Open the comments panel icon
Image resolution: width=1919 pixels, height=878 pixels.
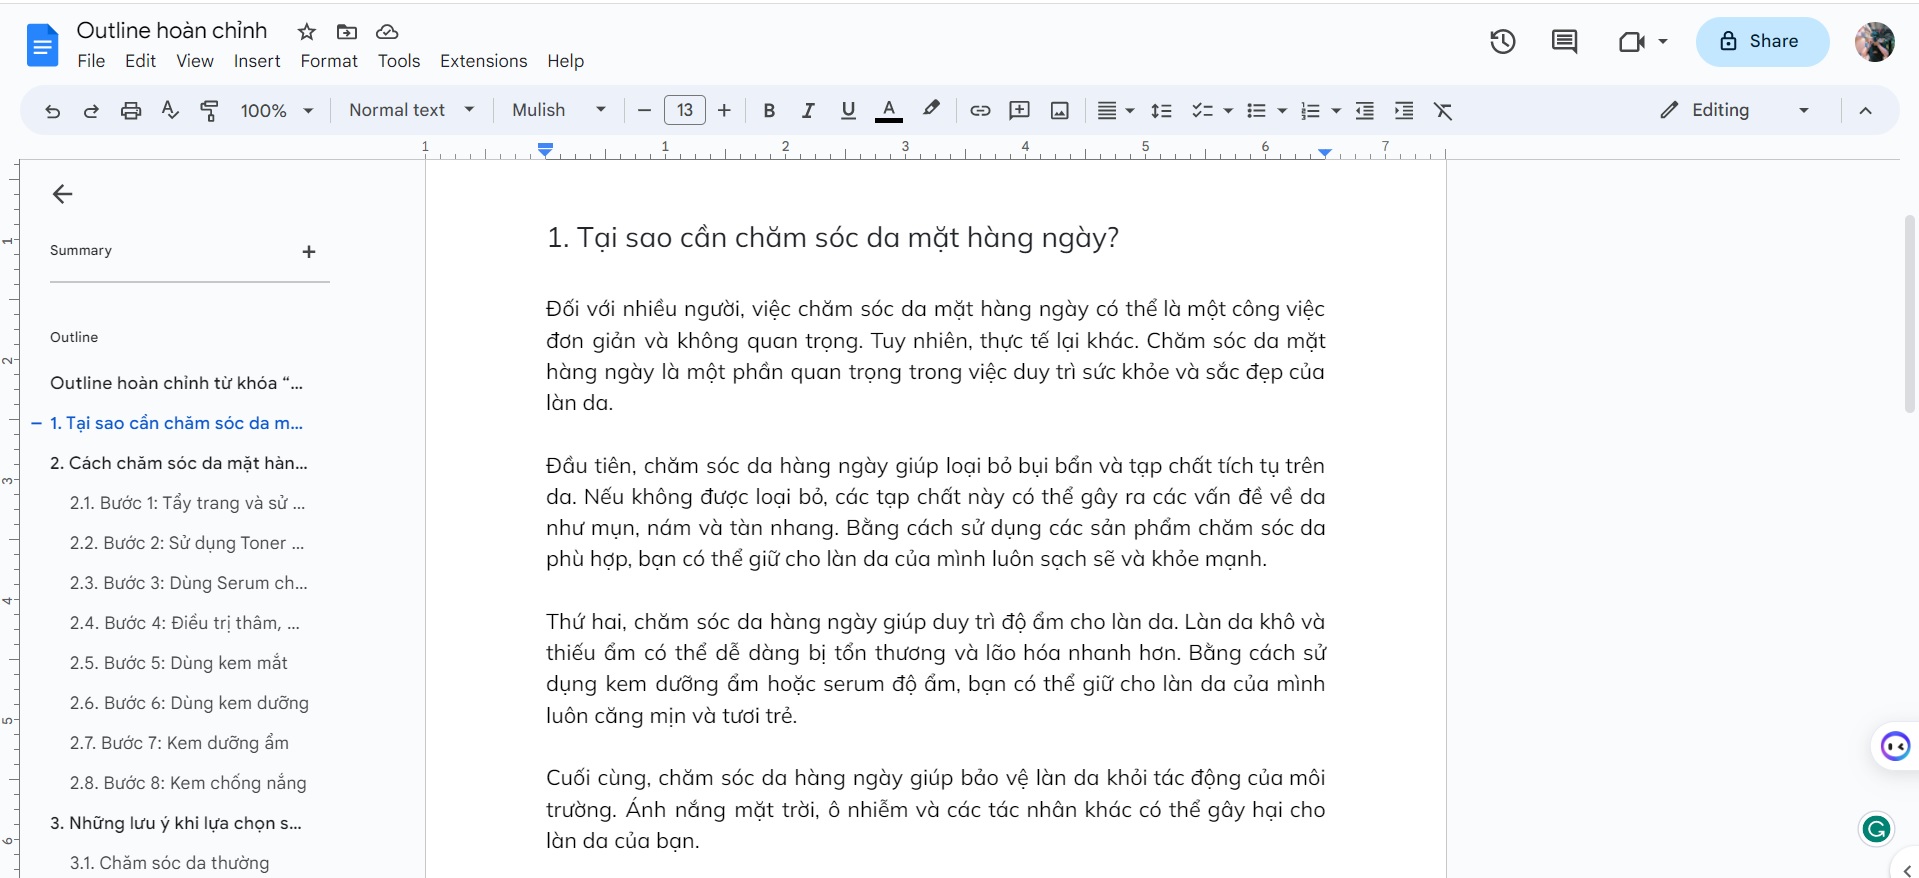(x=1564, y=42)
